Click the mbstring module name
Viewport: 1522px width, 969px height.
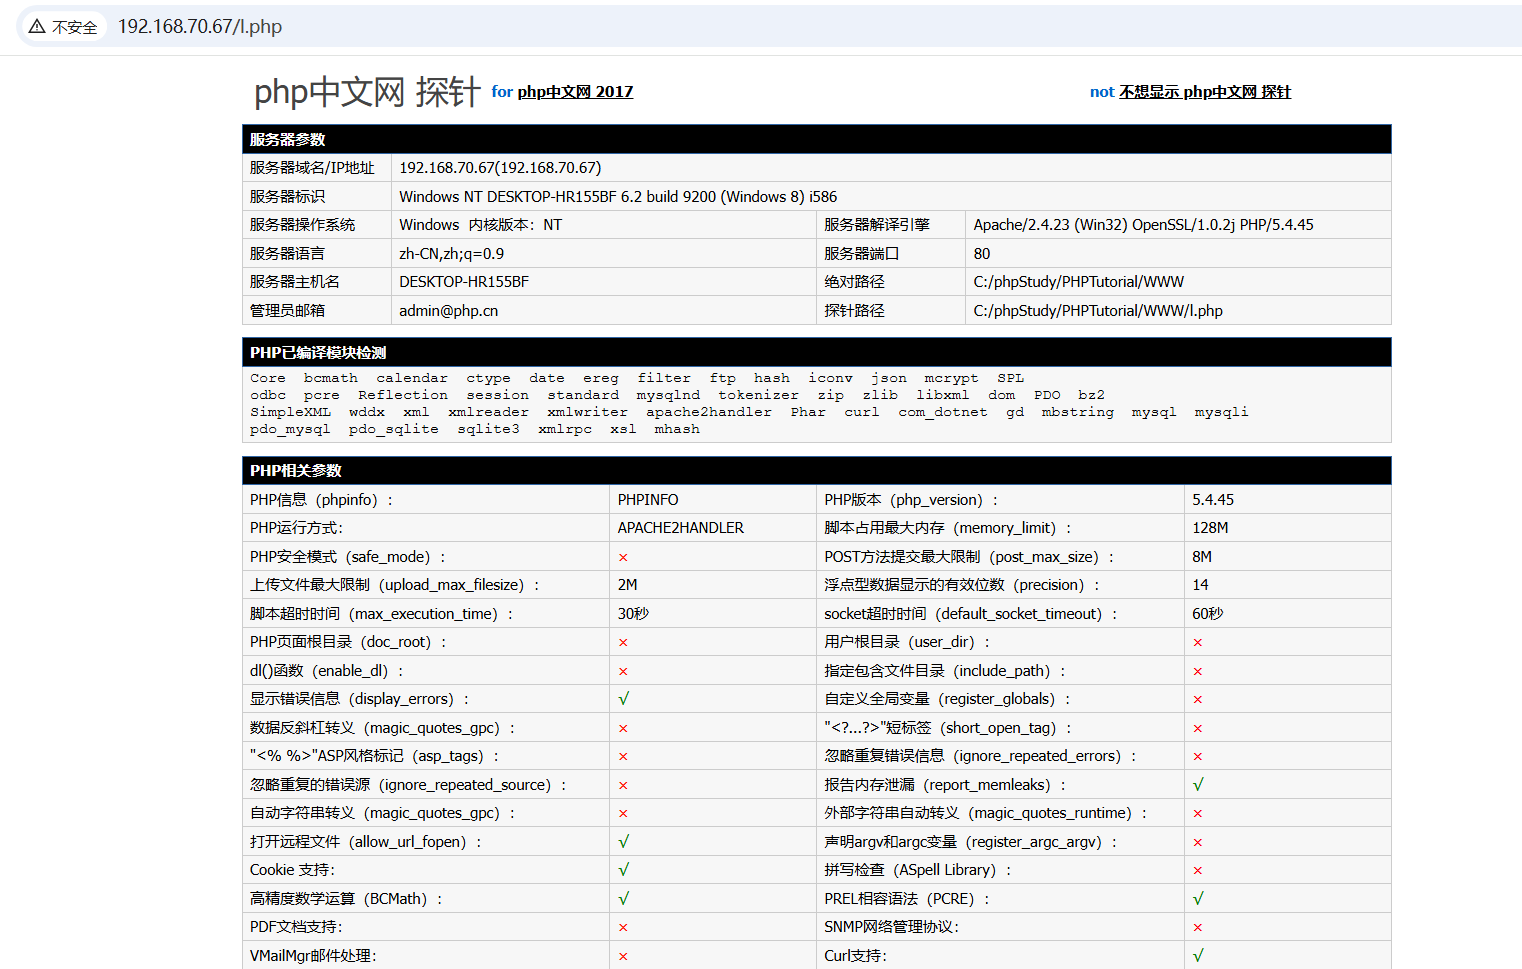[x=1077, y=412]
